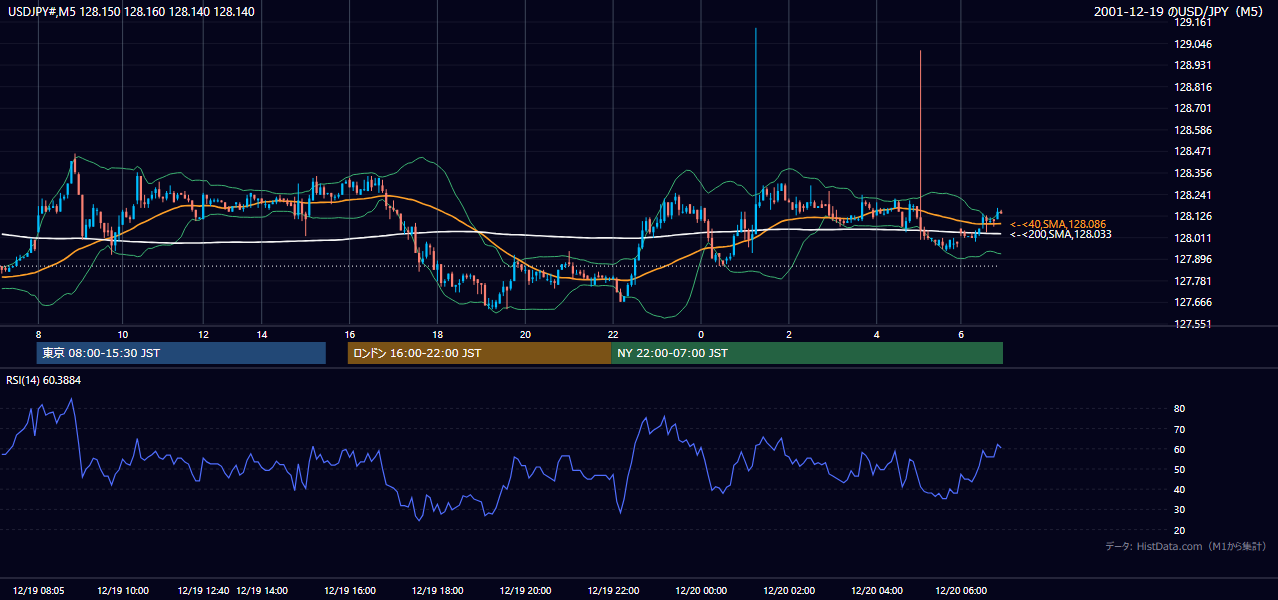The width and height of the screenshot is (1278, 600).
Task: Click the price axis value 128.816
Action: click(x=1192, y=87)
